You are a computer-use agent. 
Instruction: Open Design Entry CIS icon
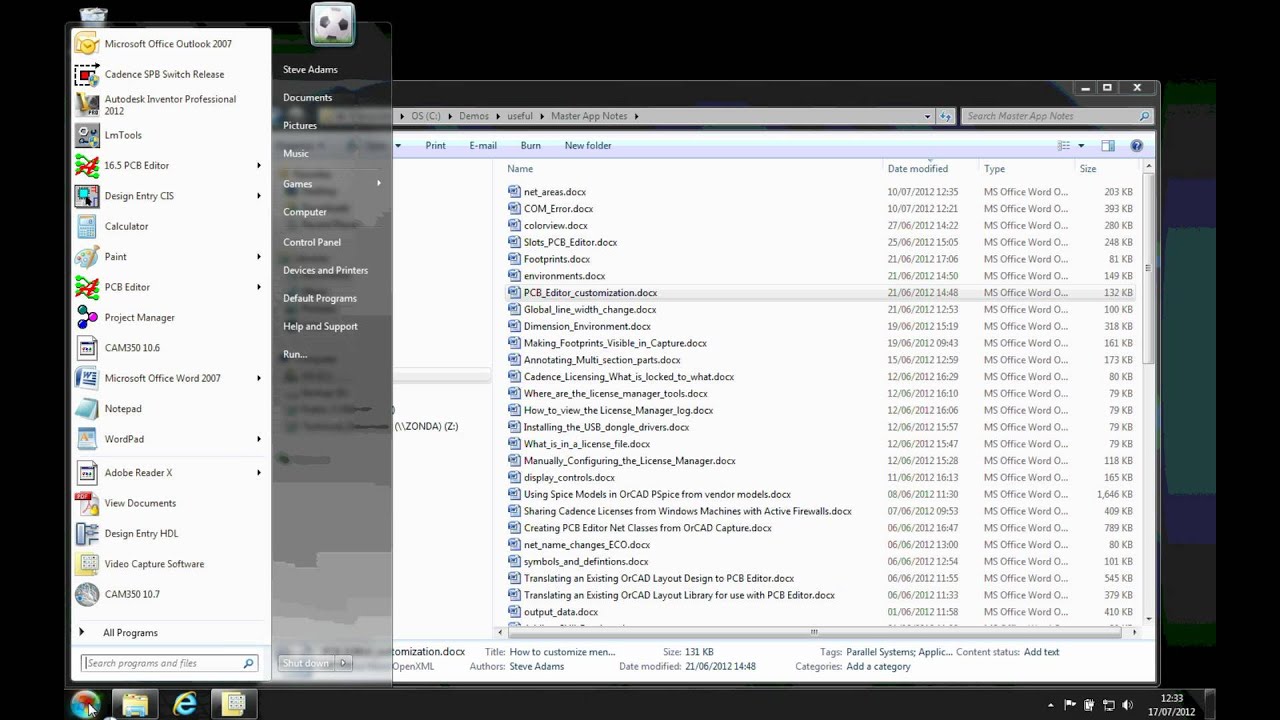coord(88,196)
